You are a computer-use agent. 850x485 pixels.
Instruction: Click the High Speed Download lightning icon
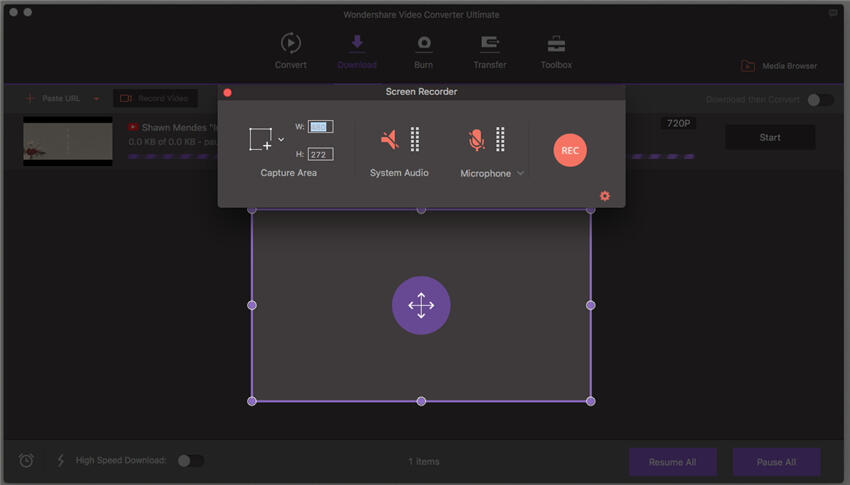coord(61,461)
